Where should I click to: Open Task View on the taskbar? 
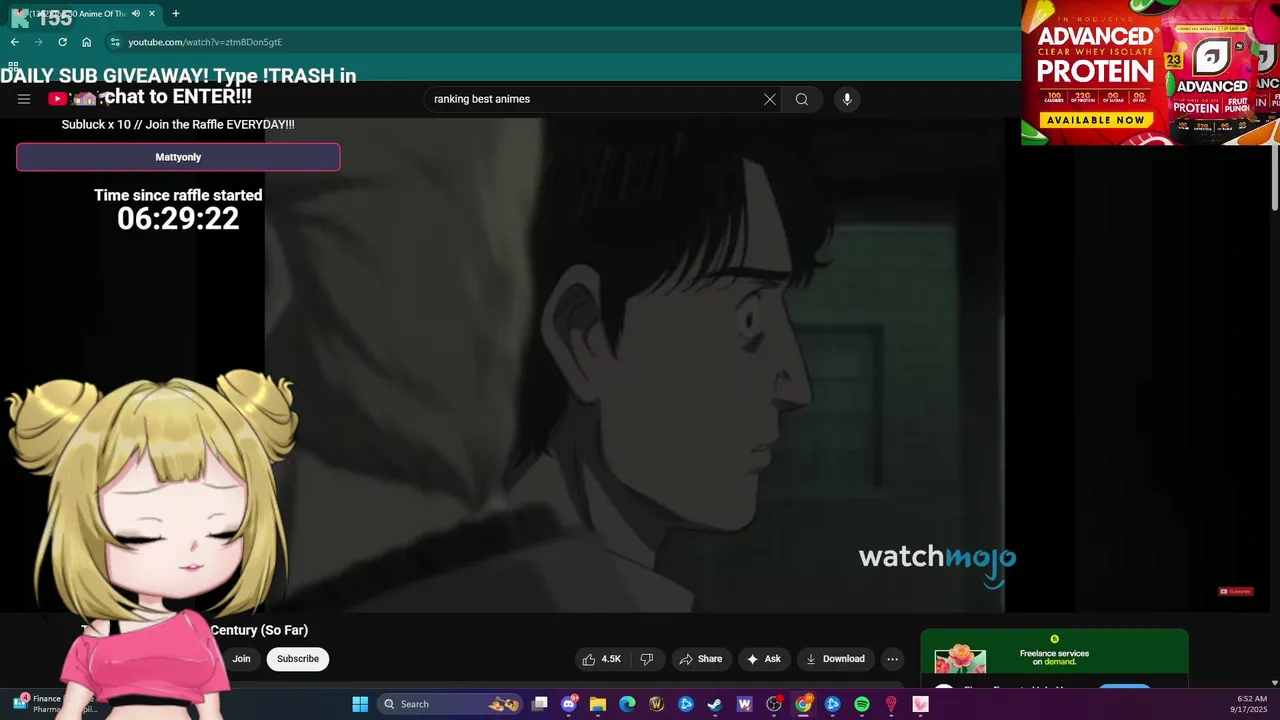click(x=540, y=704)
